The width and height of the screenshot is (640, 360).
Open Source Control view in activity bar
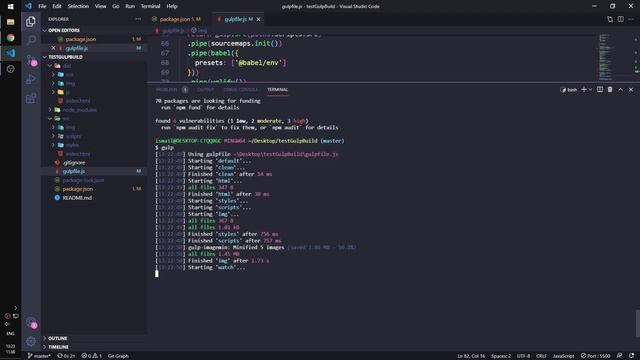pos(31,60)
